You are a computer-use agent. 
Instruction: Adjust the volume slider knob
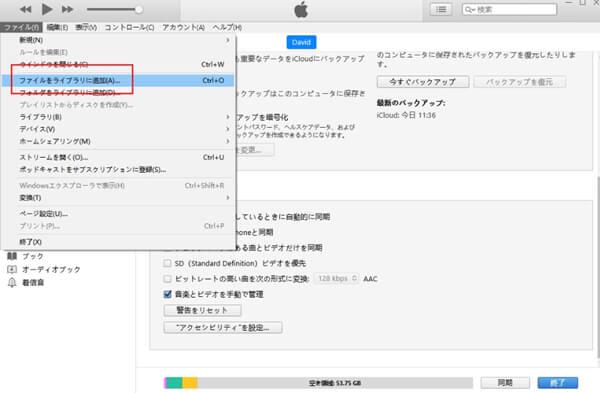pyautogui.click(x=139, y=10)
